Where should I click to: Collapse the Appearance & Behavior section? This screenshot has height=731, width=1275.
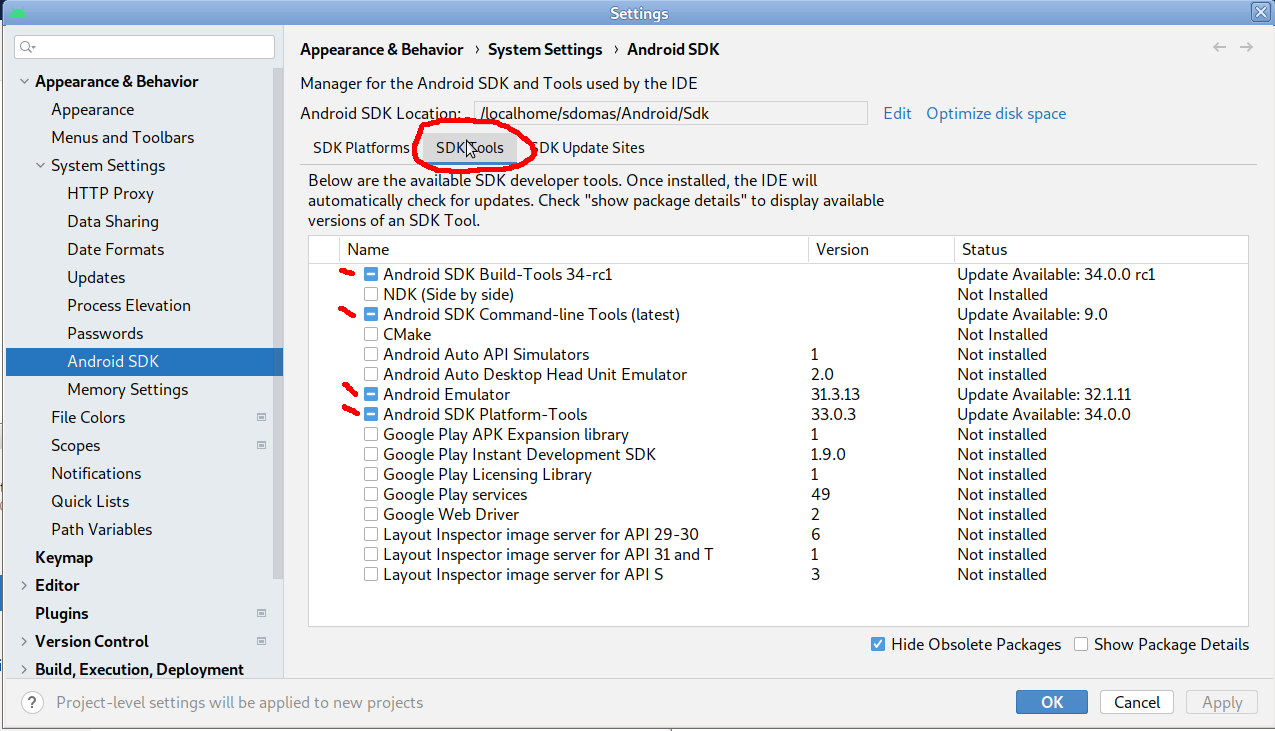tap(22, 81)
